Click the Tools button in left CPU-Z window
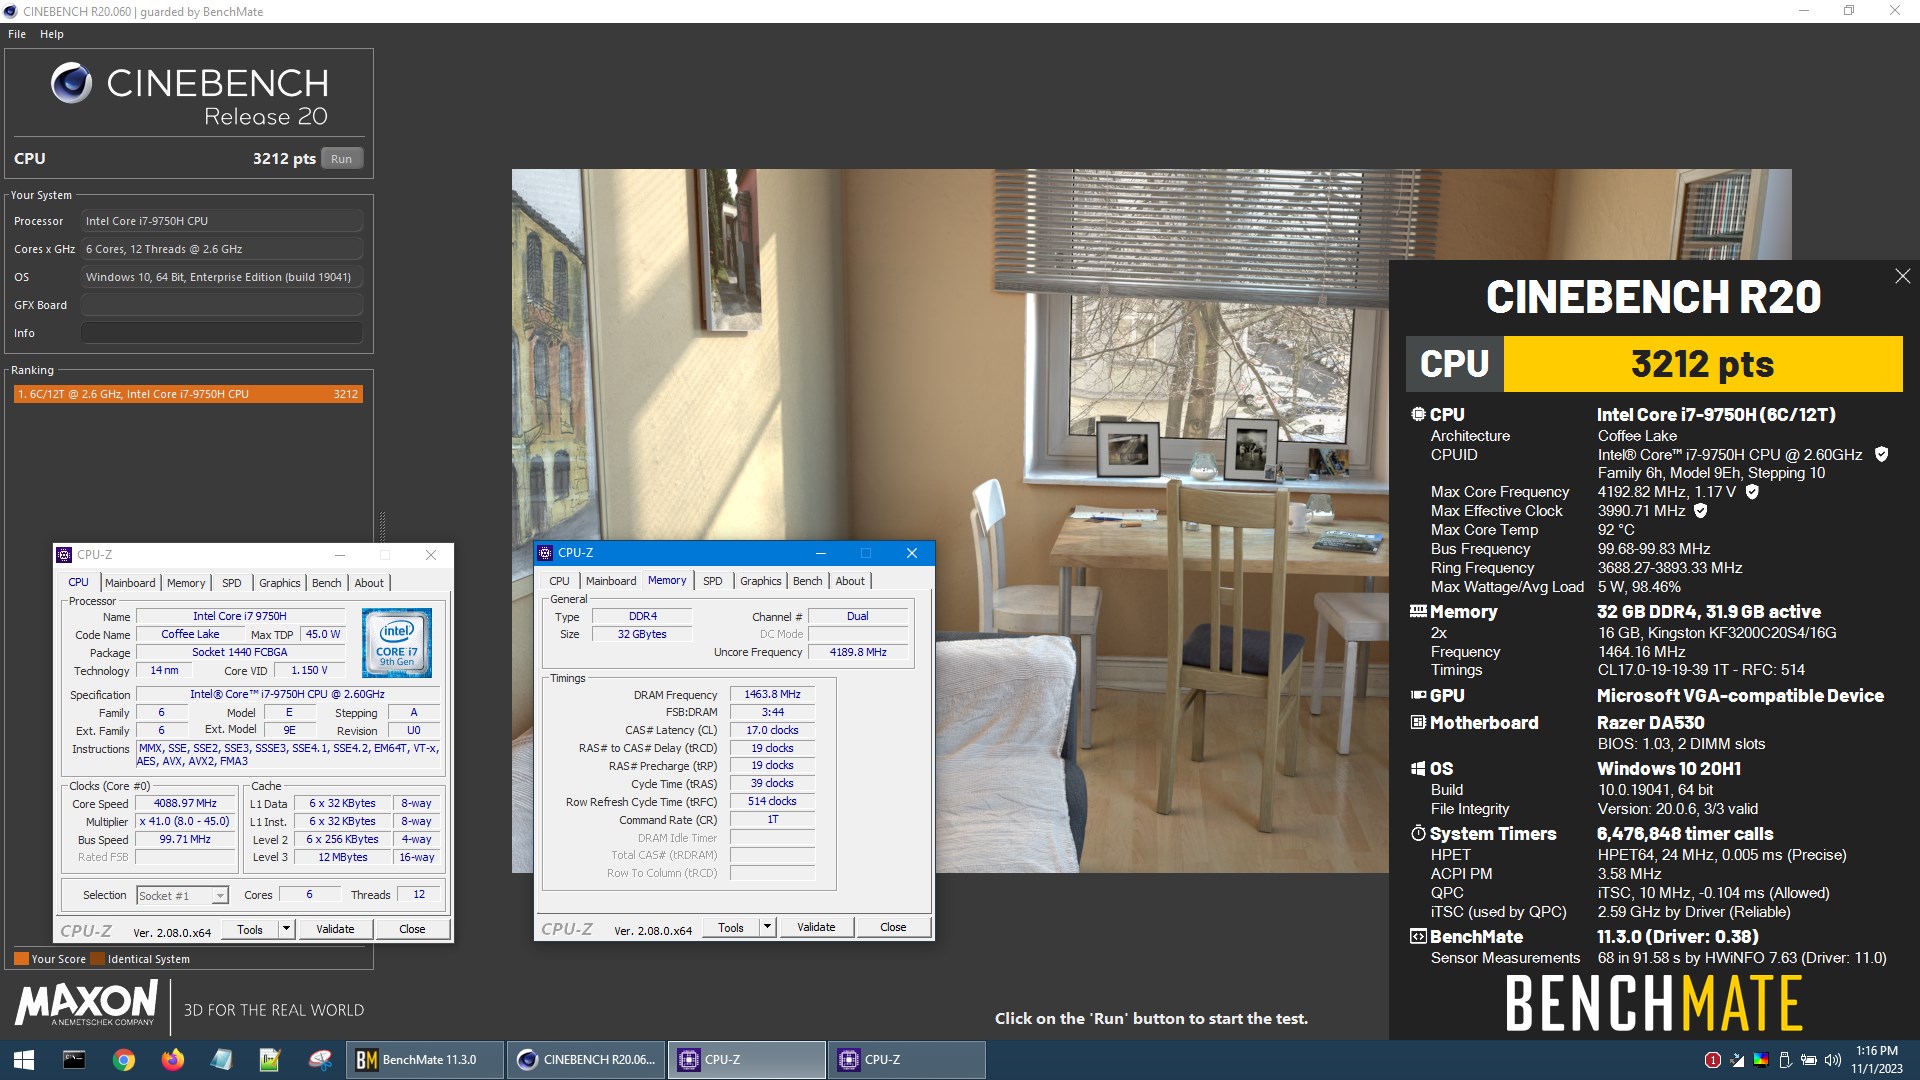Screen dimensions: 1920x1080 [250, 929]
